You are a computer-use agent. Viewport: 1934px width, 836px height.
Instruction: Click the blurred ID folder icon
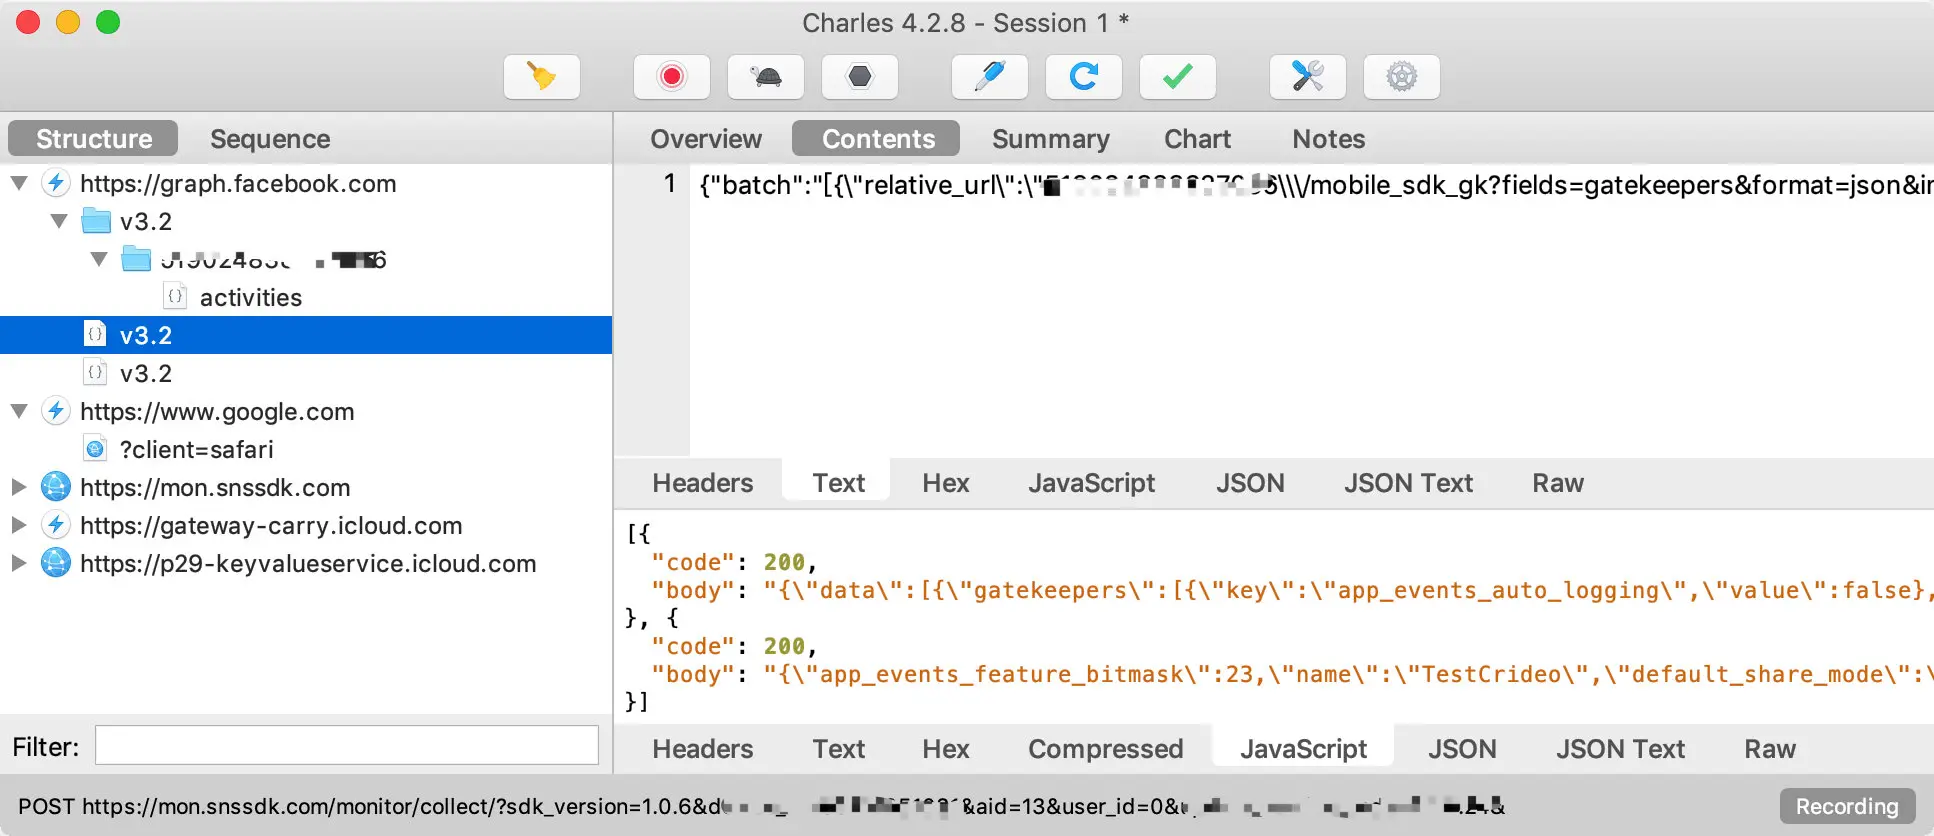[136, 258]
